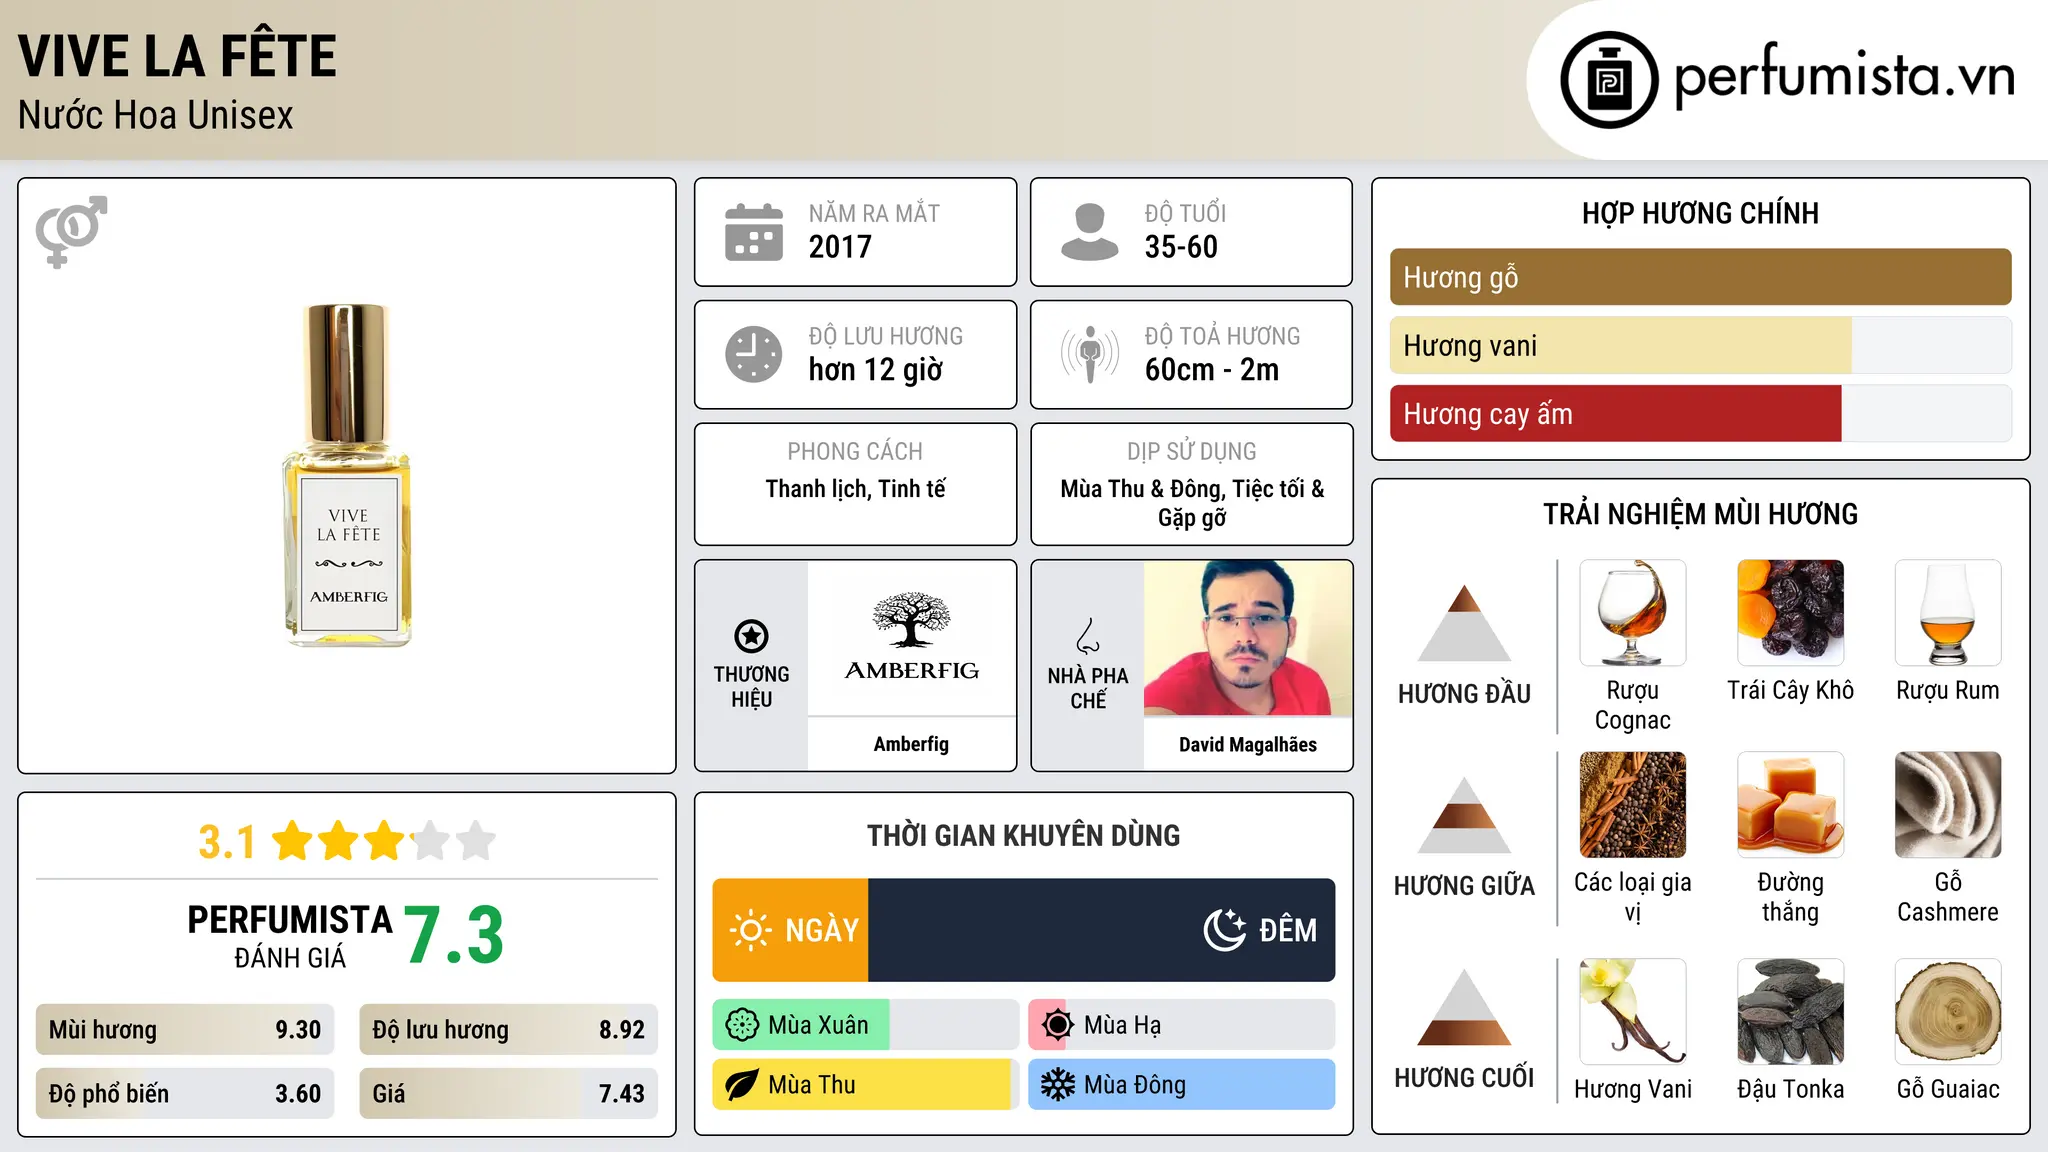This screenshot has width=2048, height=1152.
Task: Click the person icon beside Độ tuổi
Action: point(1090,232)
